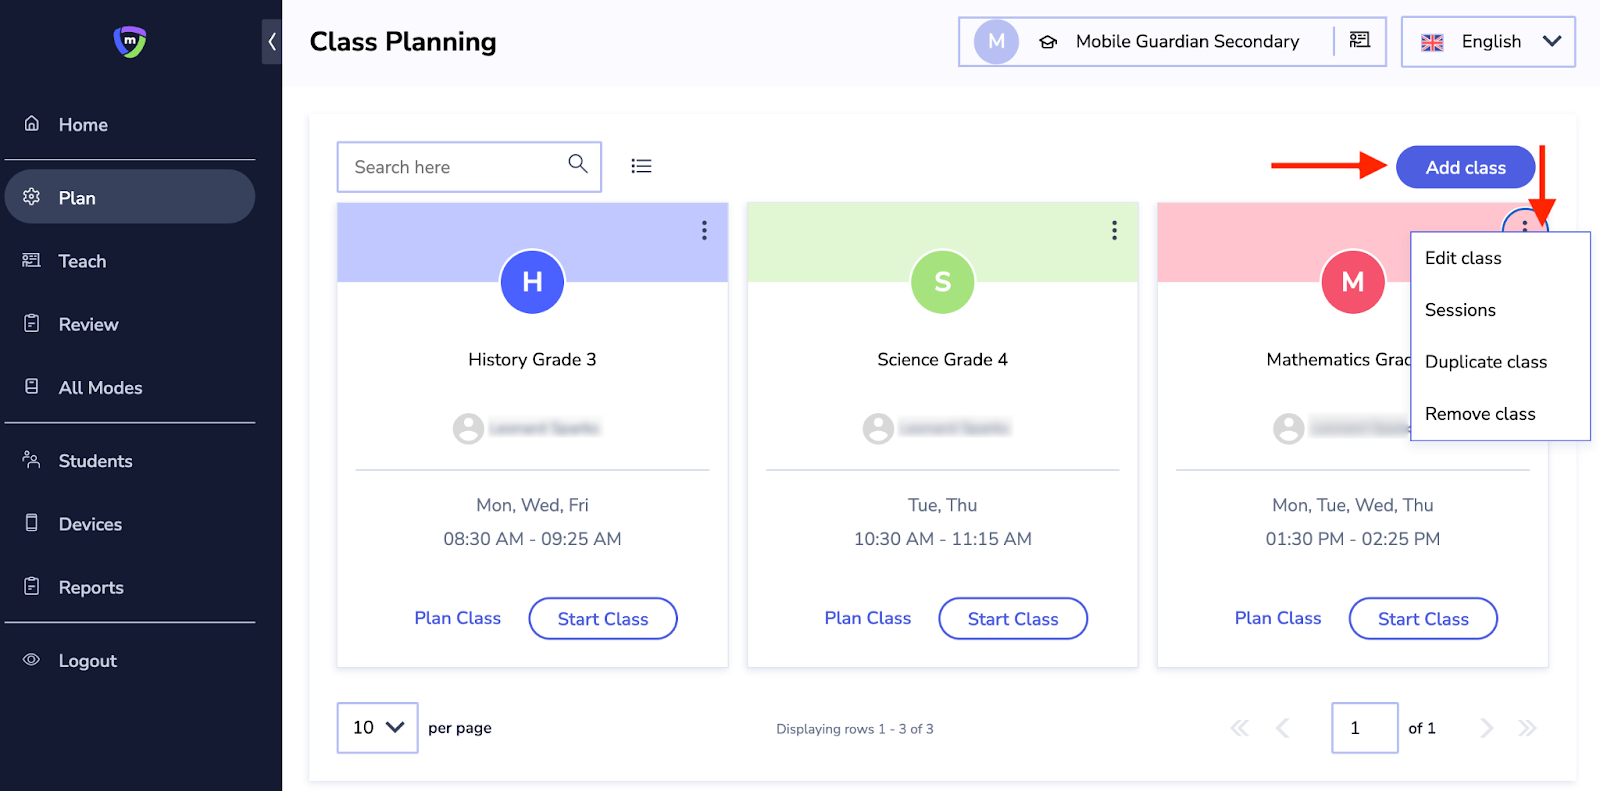Click the classroom icon beside school name
The height and width of the screenshot is (791, 1600).
(1360, 41)
